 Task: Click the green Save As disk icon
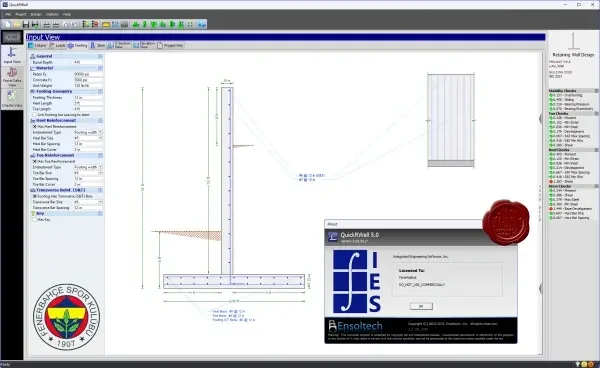[x=35, y=24]
